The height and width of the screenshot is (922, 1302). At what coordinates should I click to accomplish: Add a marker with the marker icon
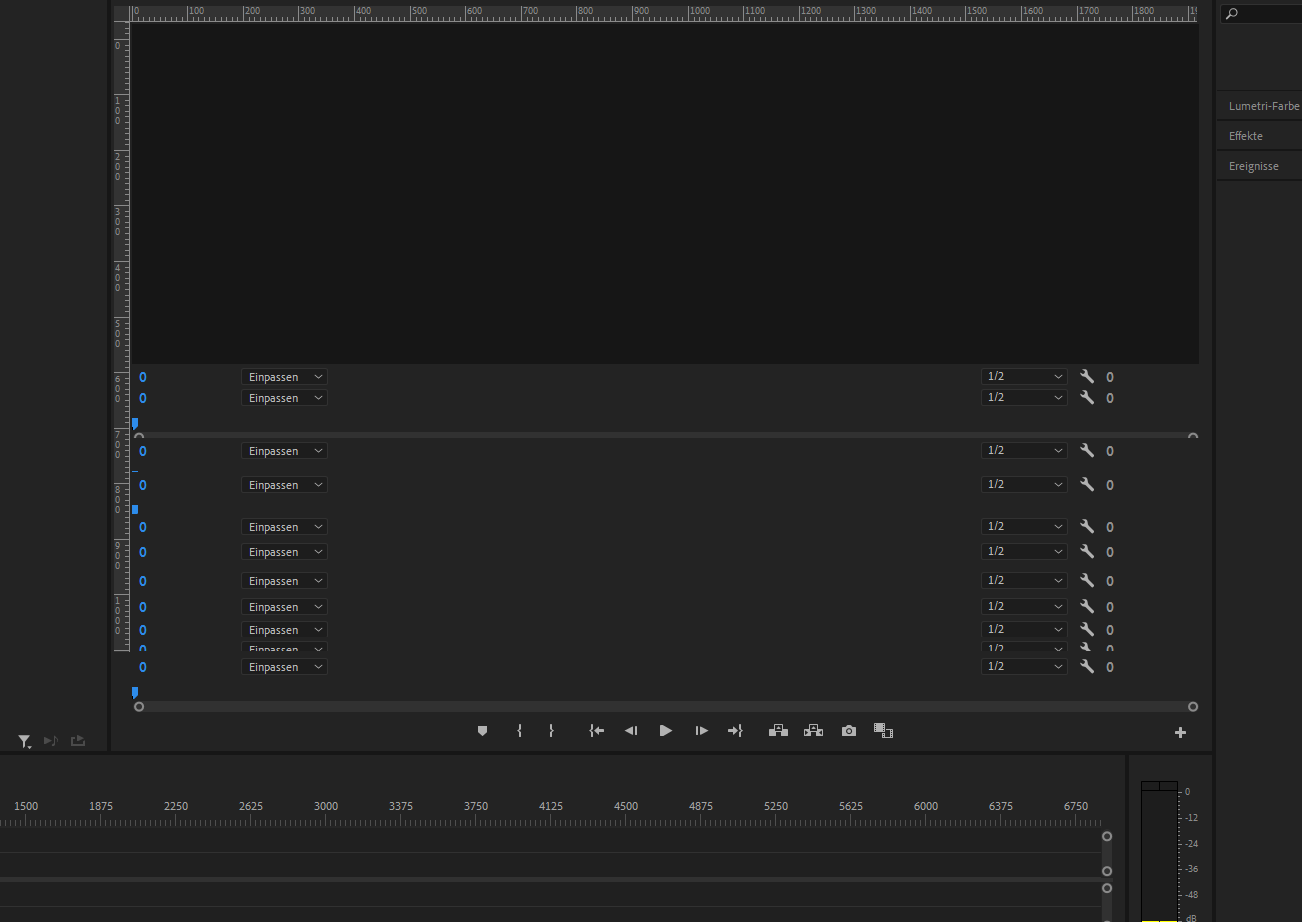(482, 731)
